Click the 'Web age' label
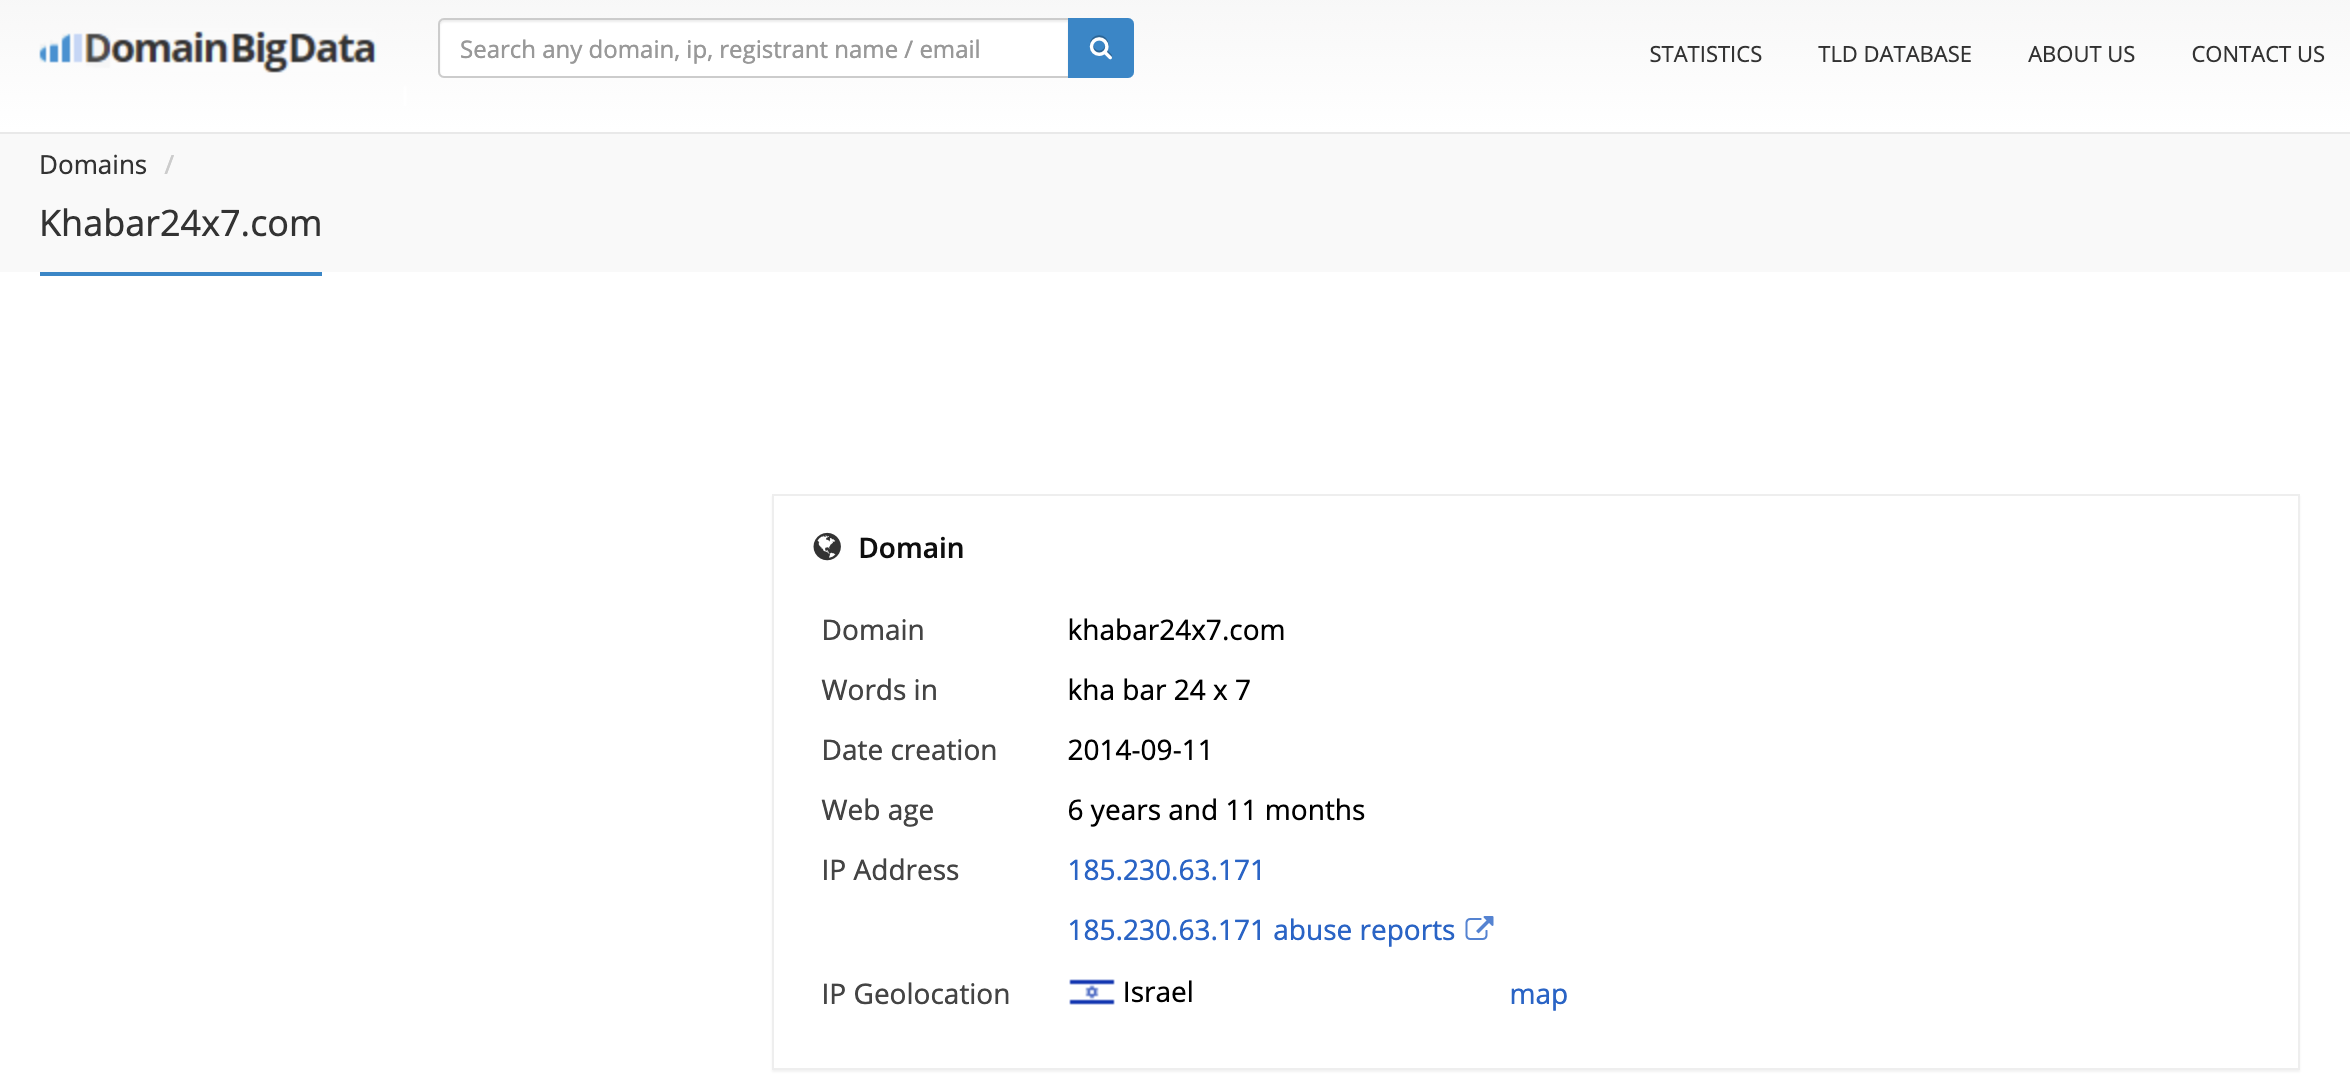 pyautogui.click(x=877, y=811)
